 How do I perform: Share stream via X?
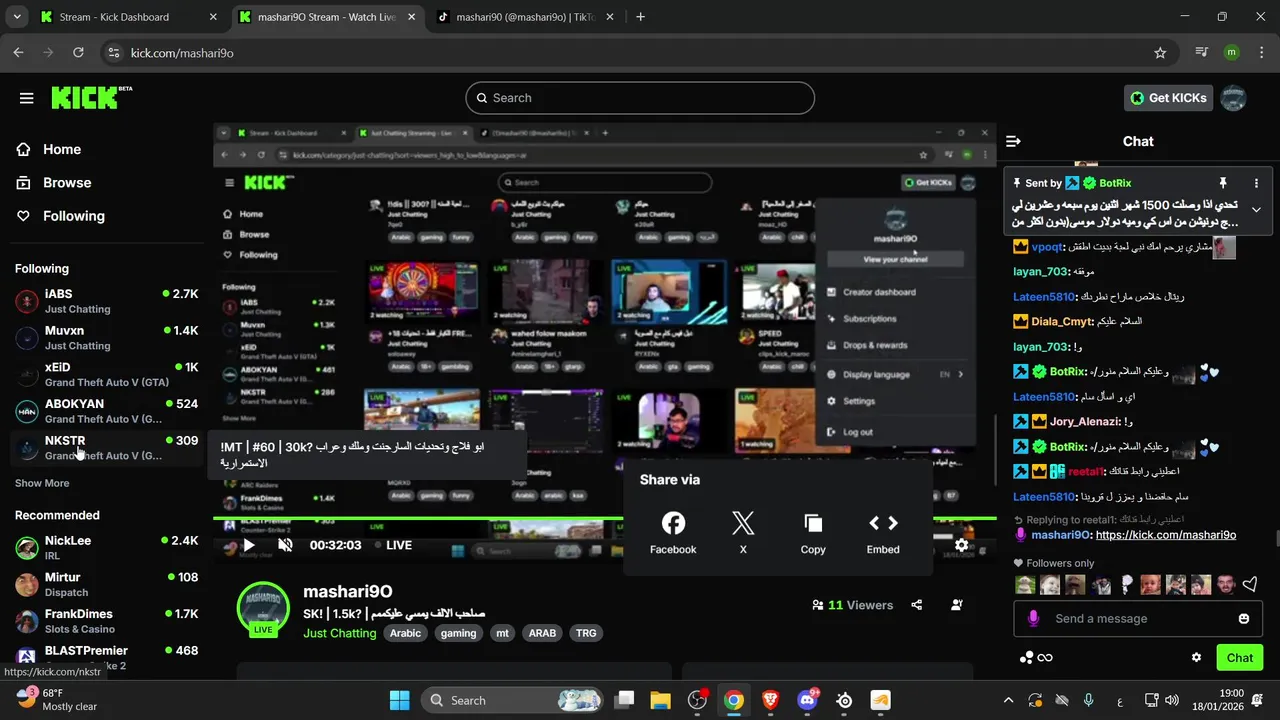pos(743,533)
